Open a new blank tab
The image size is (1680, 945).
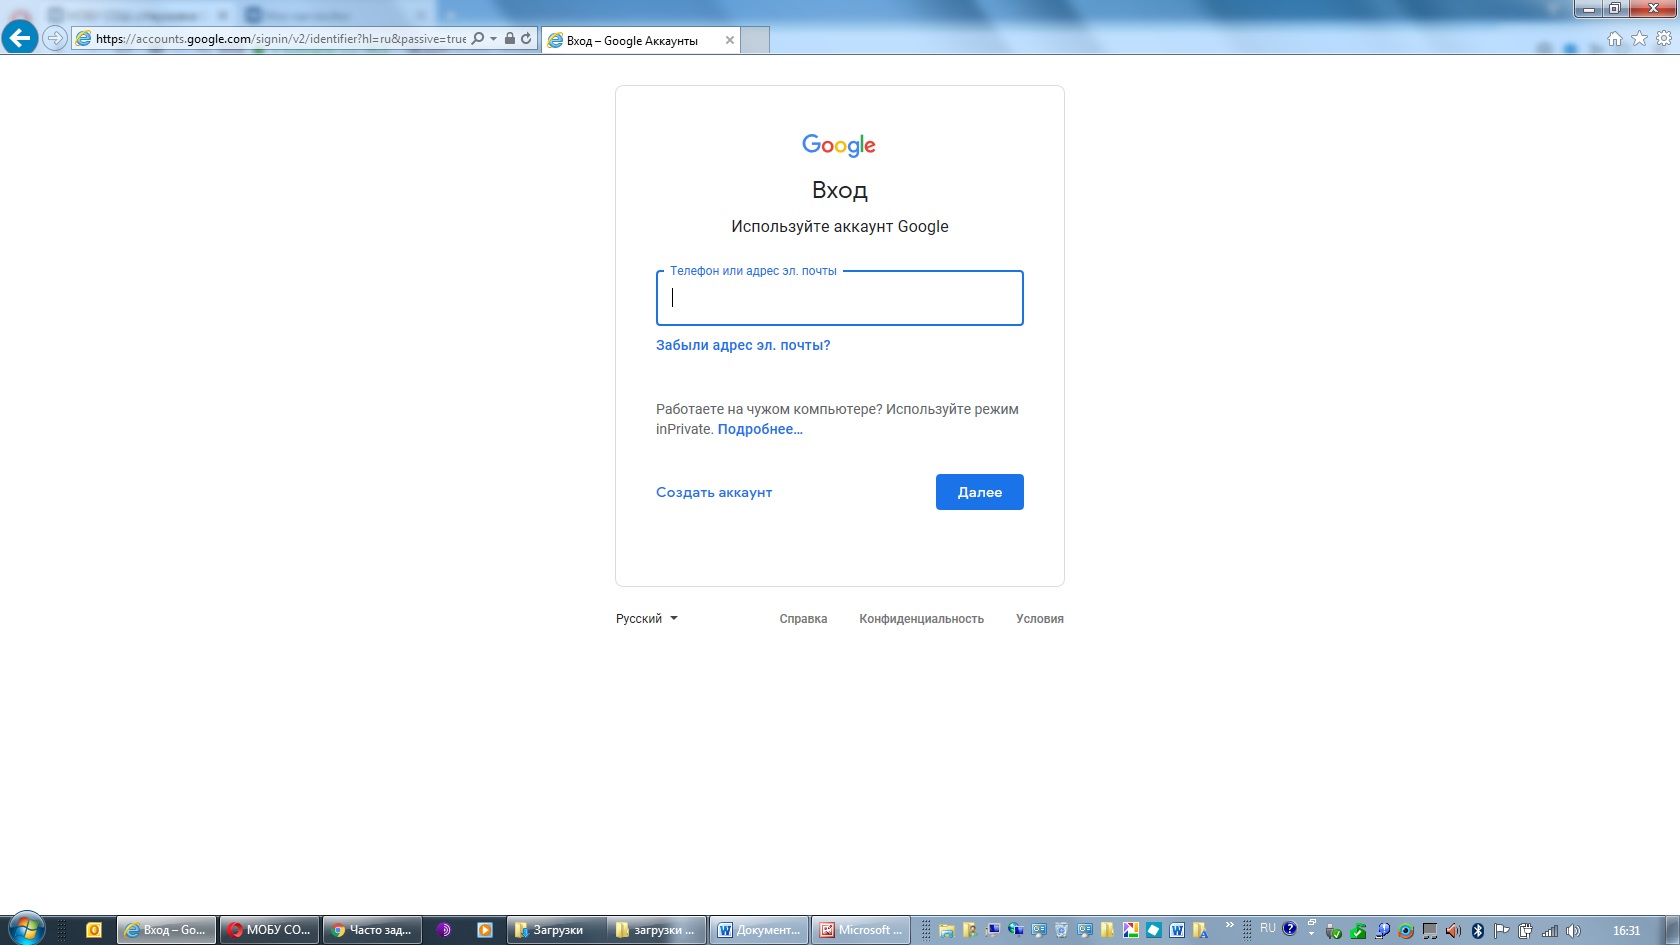click(x=755, y=41)
